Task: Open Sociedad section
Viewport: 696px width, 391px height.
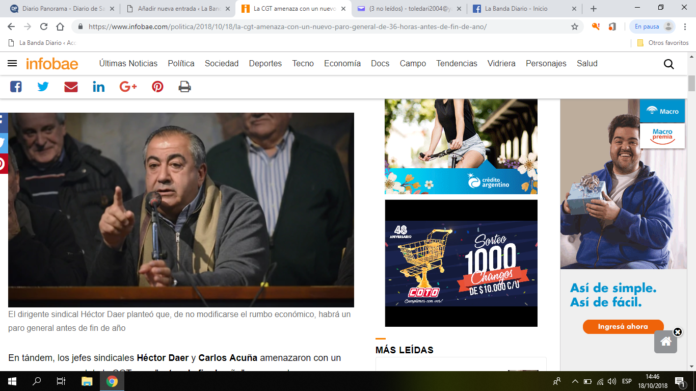Action: (x=221, y=63)
